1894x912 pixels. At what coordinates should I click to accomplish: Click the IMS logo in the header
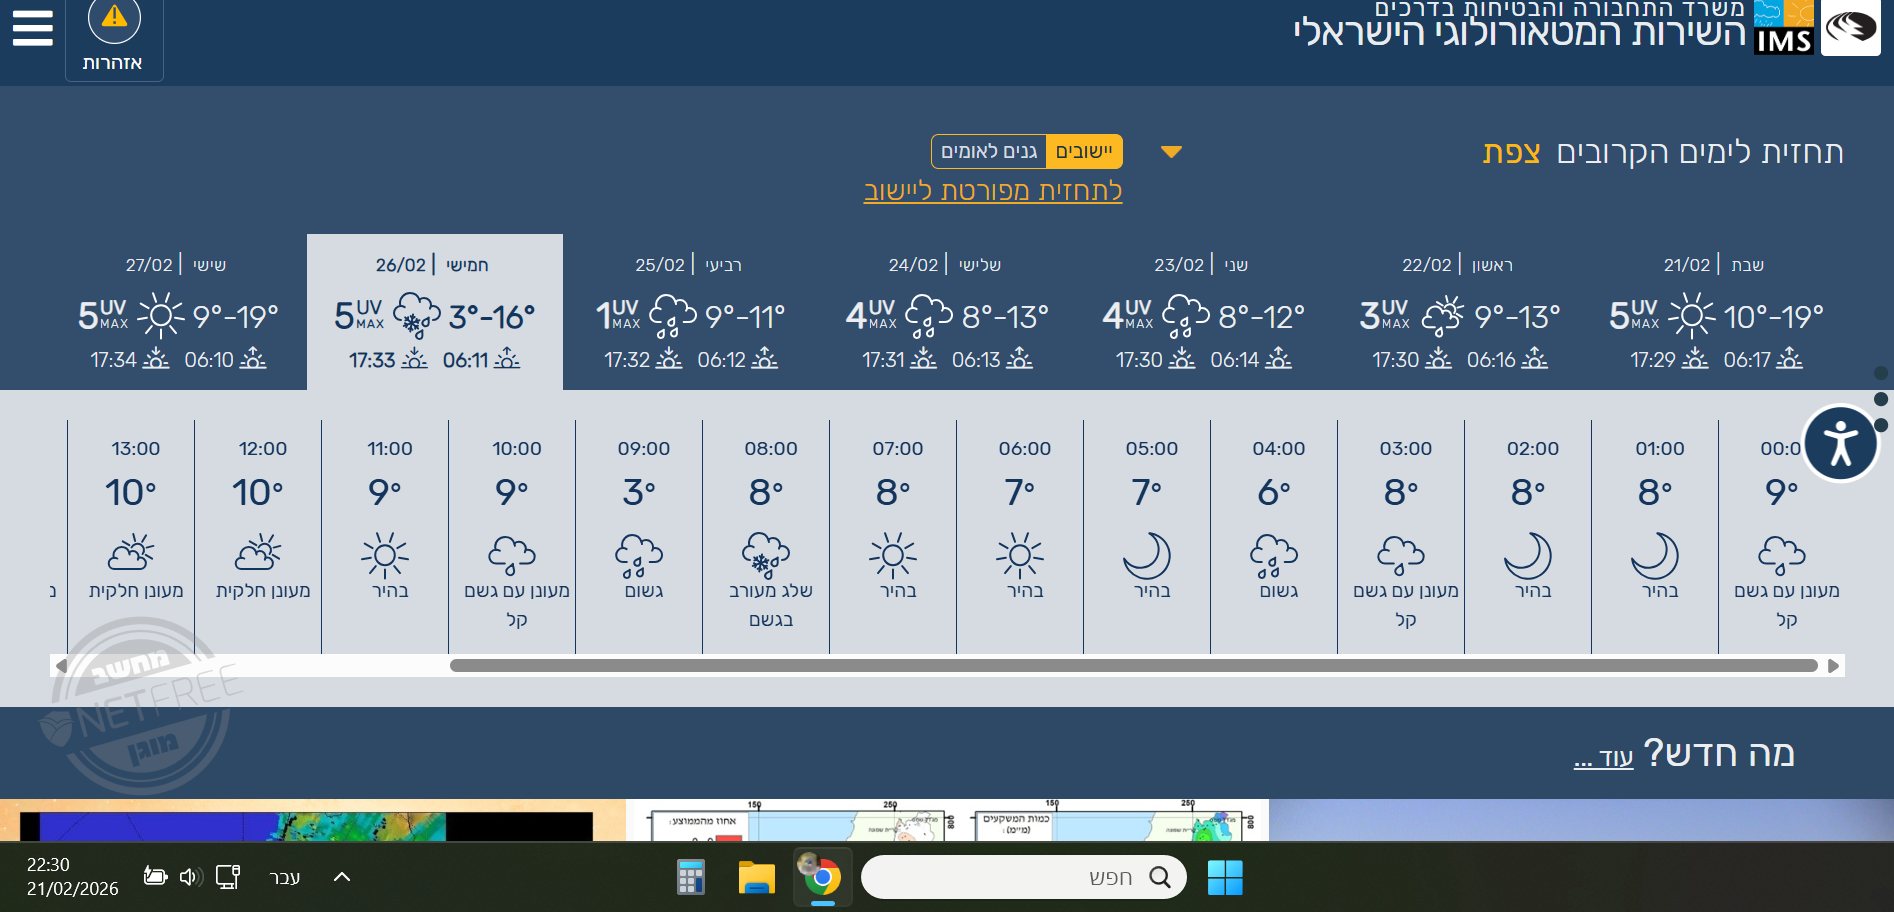pos(1783,28)
